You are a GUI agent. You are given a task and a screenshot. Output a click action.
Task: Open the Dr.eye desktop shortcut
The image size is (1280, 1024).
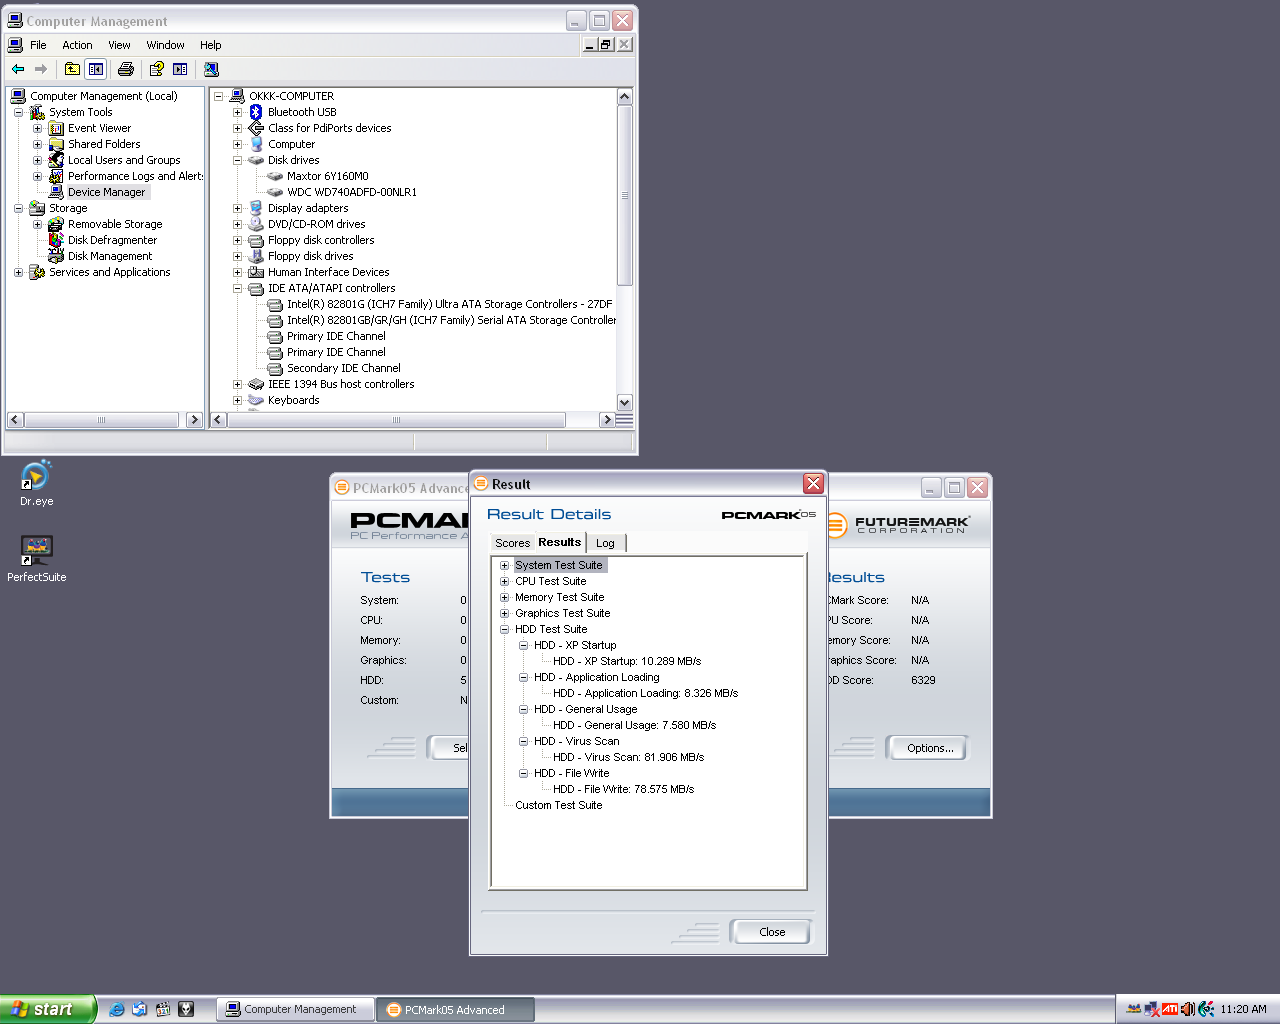pos(36,484)
